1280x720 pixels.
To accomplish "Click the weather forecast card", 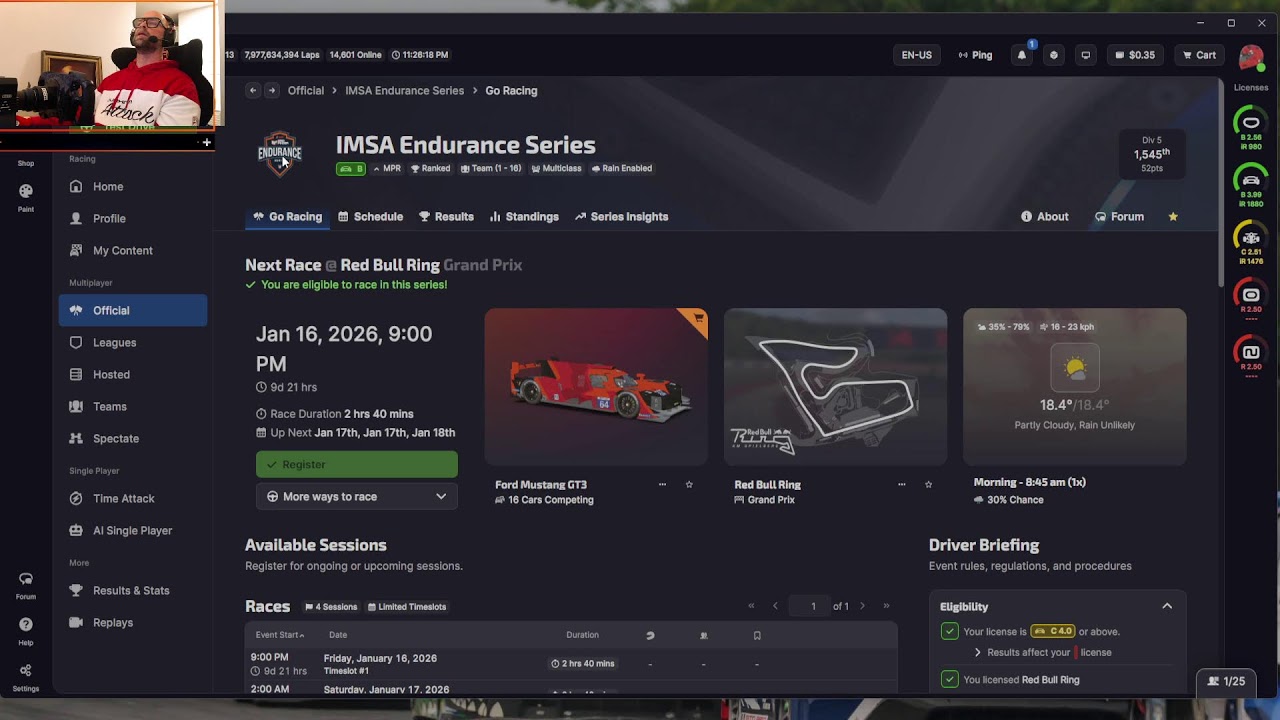I will [x=1075, y=386].
